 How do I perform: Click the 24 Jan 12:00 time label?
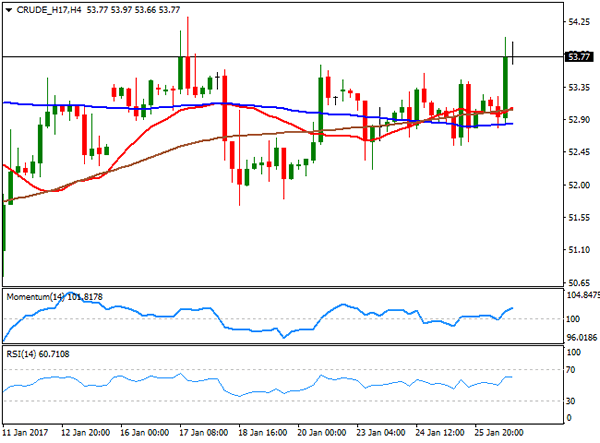pos(440,433)
